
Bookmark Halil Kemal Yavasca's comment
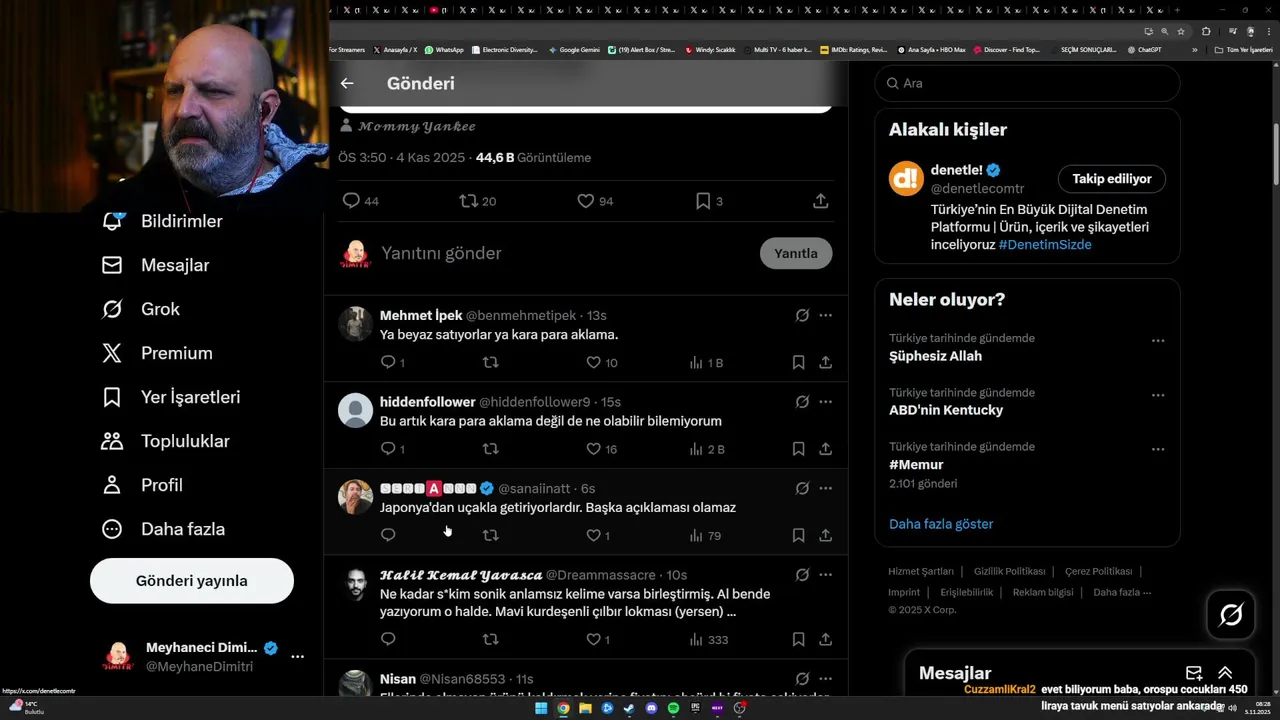pyautogui.click(x=798, y=639)
